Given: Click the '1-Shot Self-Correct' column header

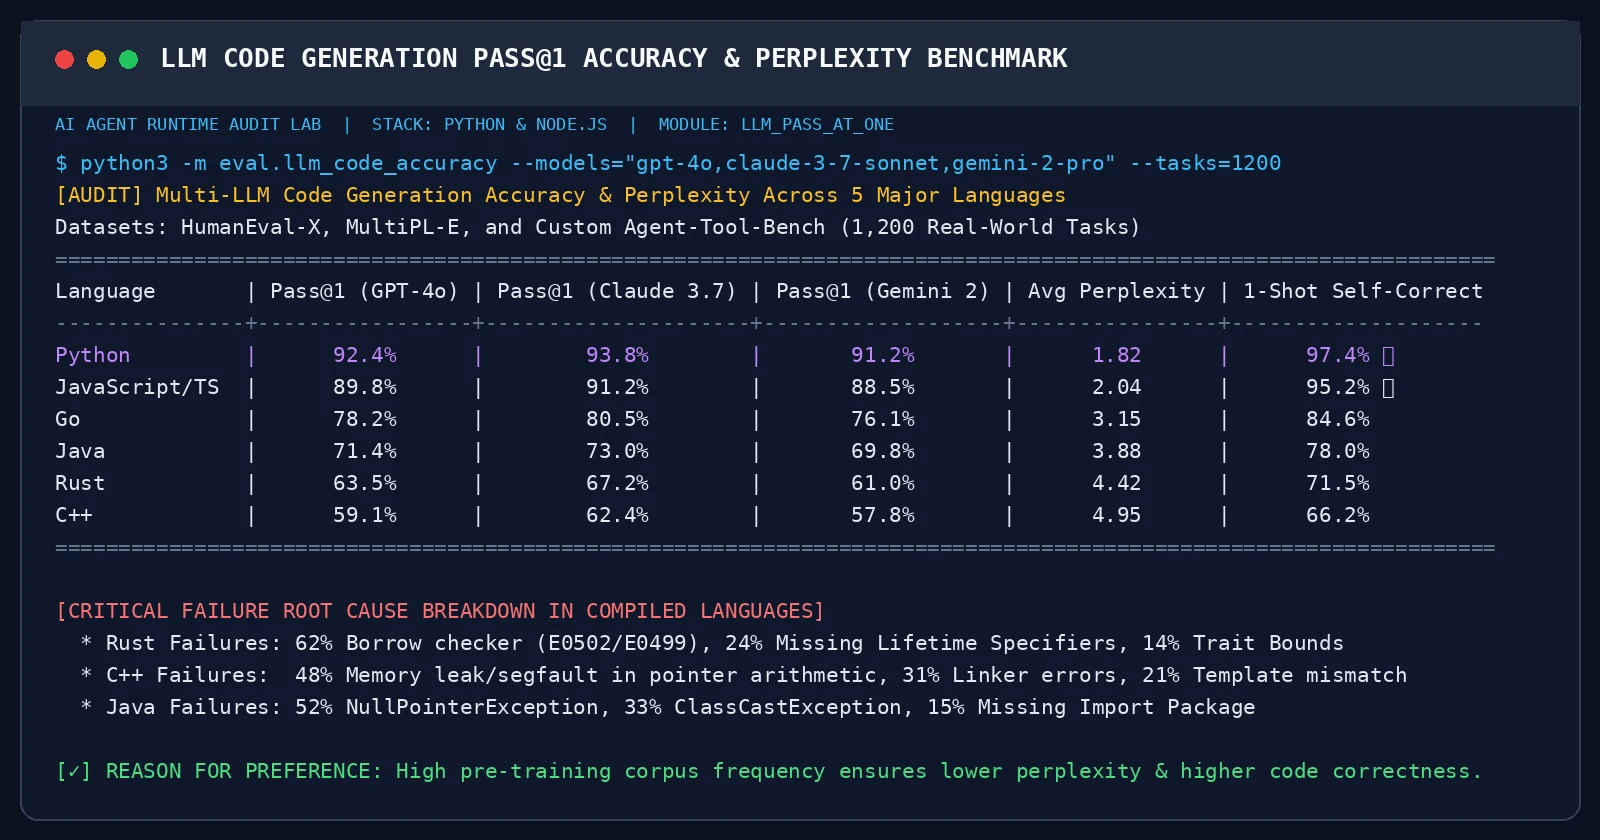Looking at the screenshot, I should pos(1363,291).
